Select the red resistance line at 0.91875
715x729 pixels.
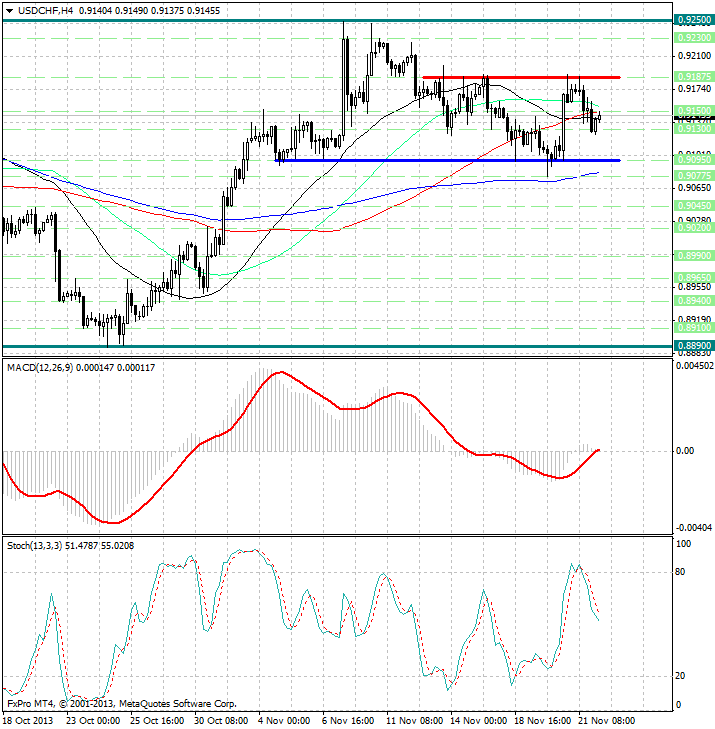click(x=521, y=77)
